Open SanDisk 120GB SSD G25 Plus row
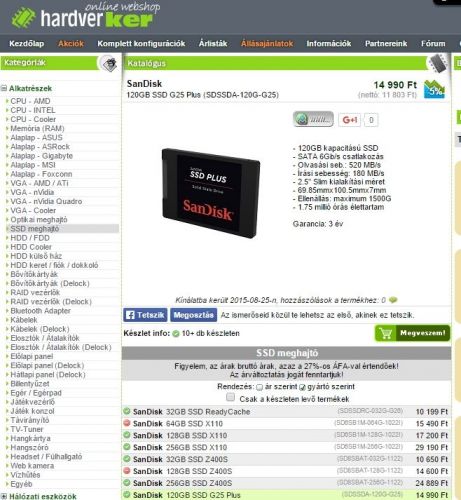Screen dimensions: 461x500 [x=287, y=495]
